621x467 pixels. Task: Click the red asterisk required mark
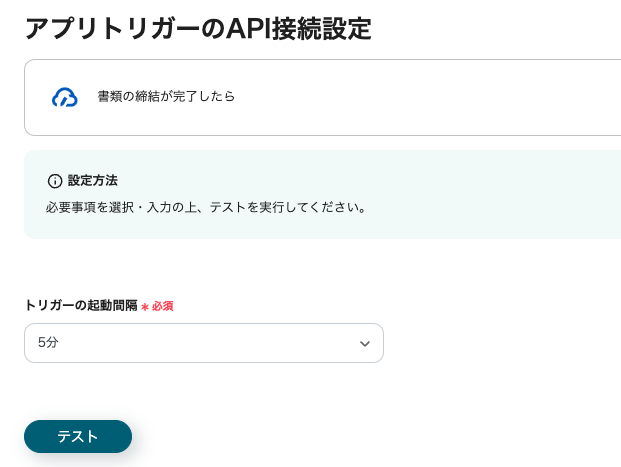coord(145,307)
